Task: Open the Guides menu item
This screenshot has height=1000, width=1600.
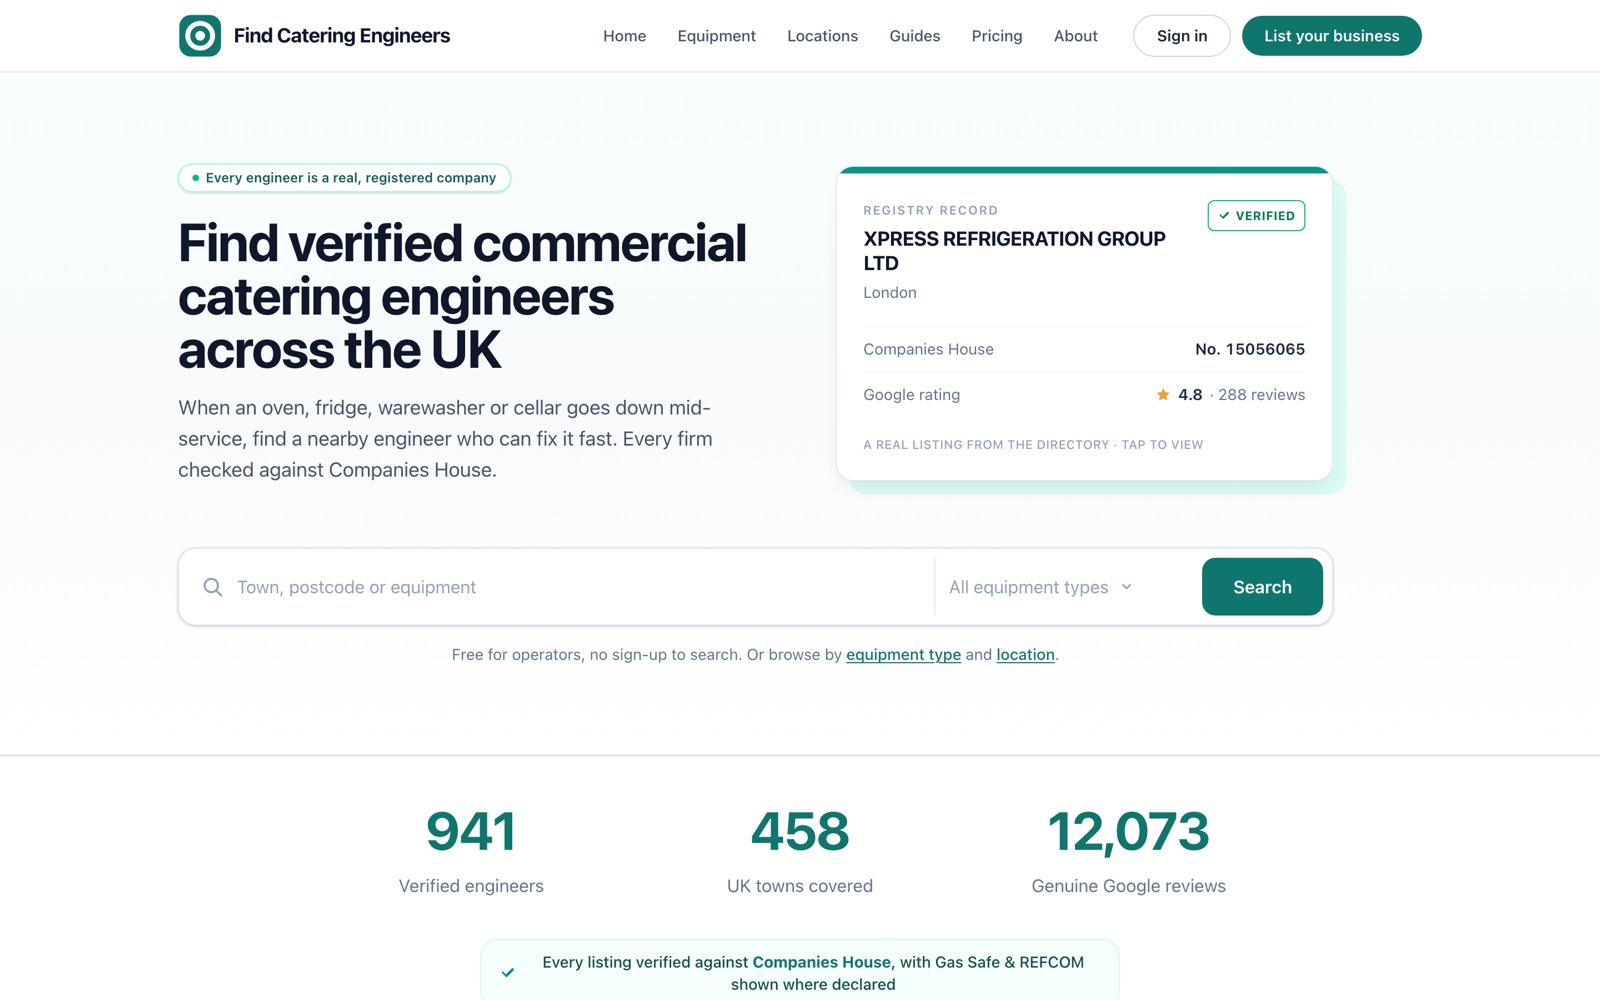Action: click(915, 36)
